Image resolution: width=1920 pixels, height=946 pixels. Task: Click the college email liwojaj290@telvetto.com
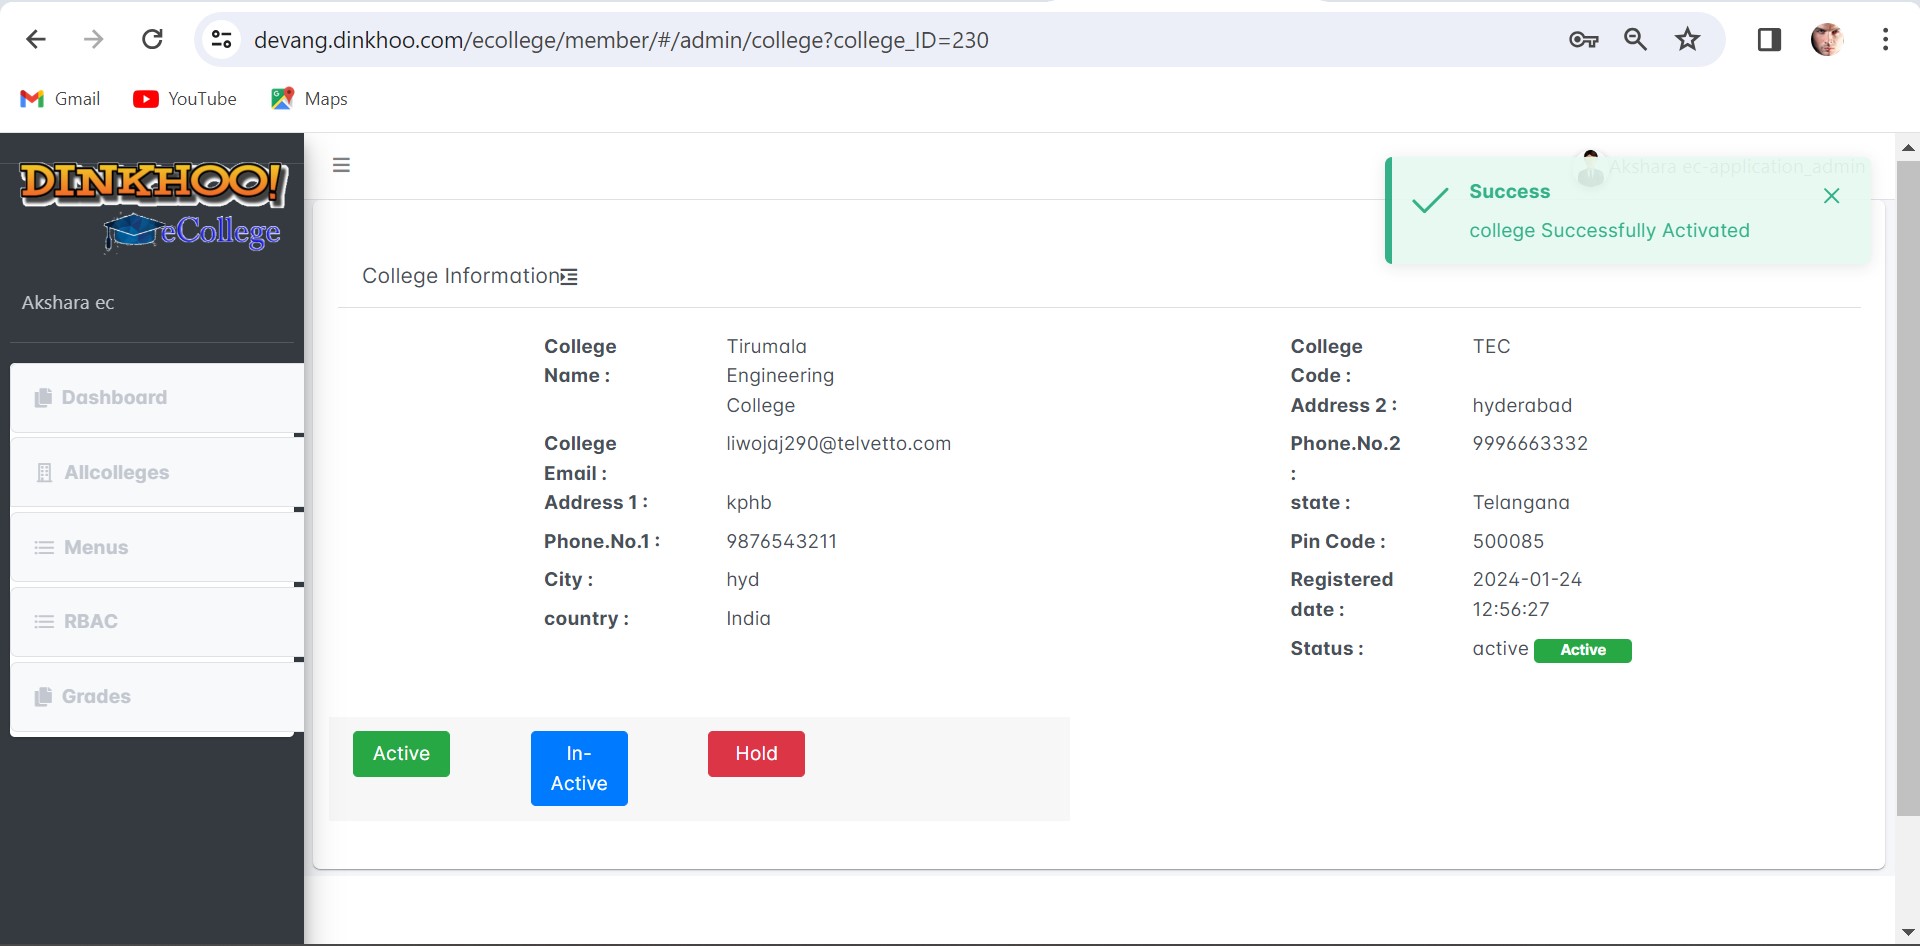click(838, 444)
